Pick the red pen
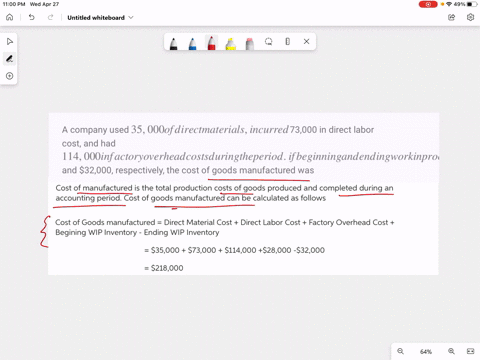 (211, 43)
